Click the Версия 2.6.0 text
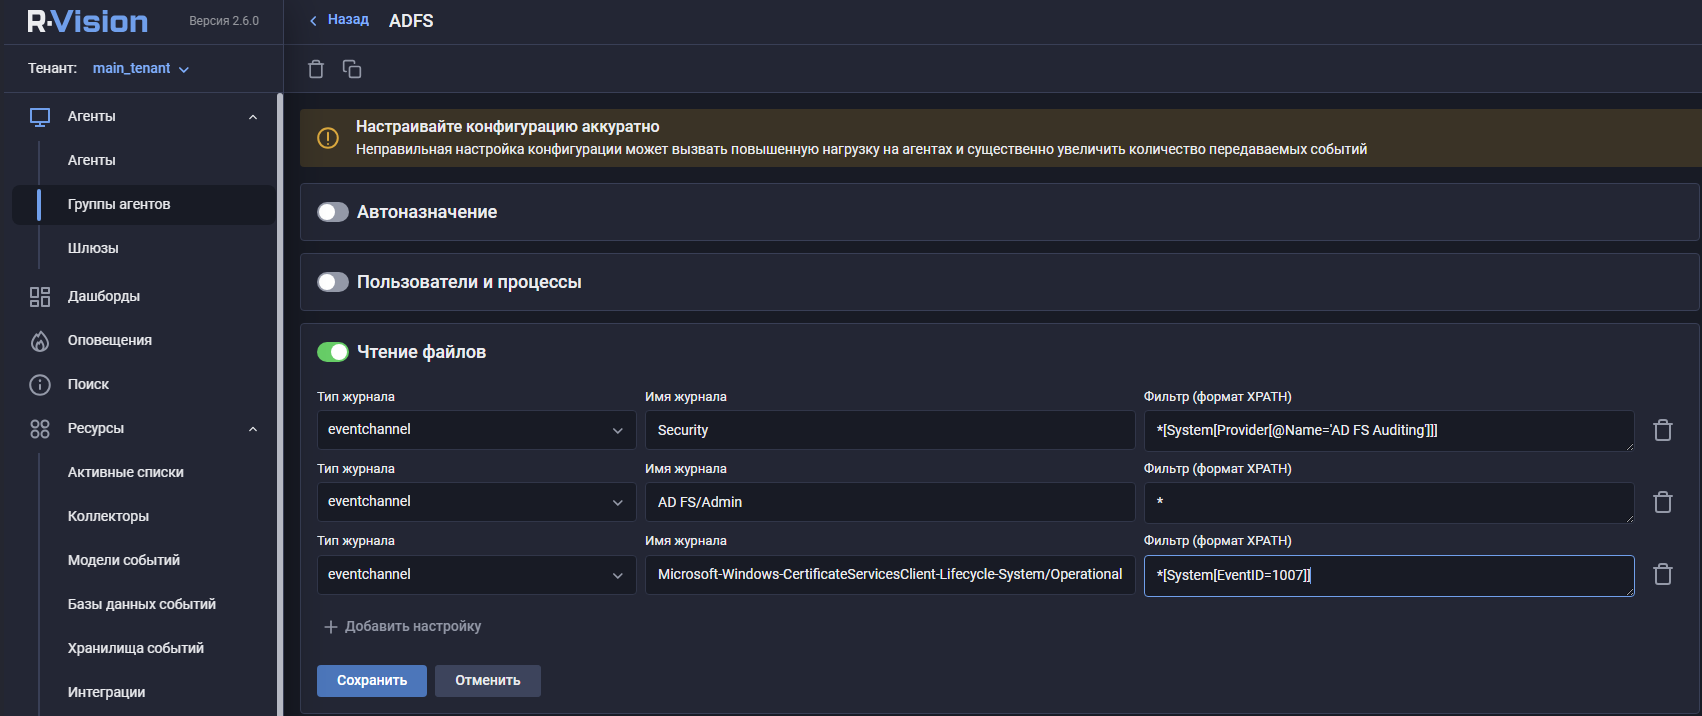The height and width of the screenshot is (716, 1702). (x=224, y=21)
